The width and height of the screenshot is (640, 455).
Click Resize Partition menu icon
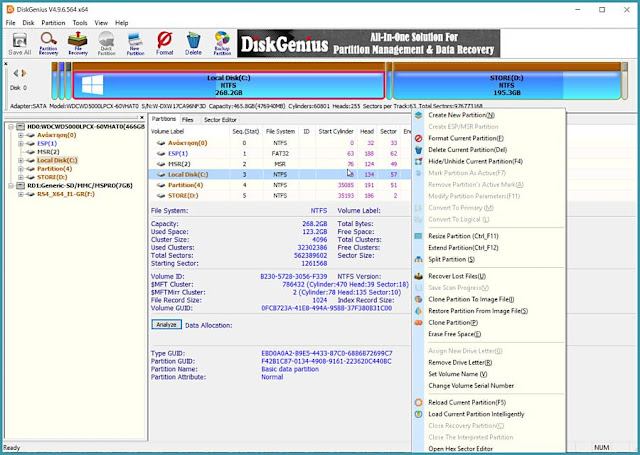pos(418,236)
